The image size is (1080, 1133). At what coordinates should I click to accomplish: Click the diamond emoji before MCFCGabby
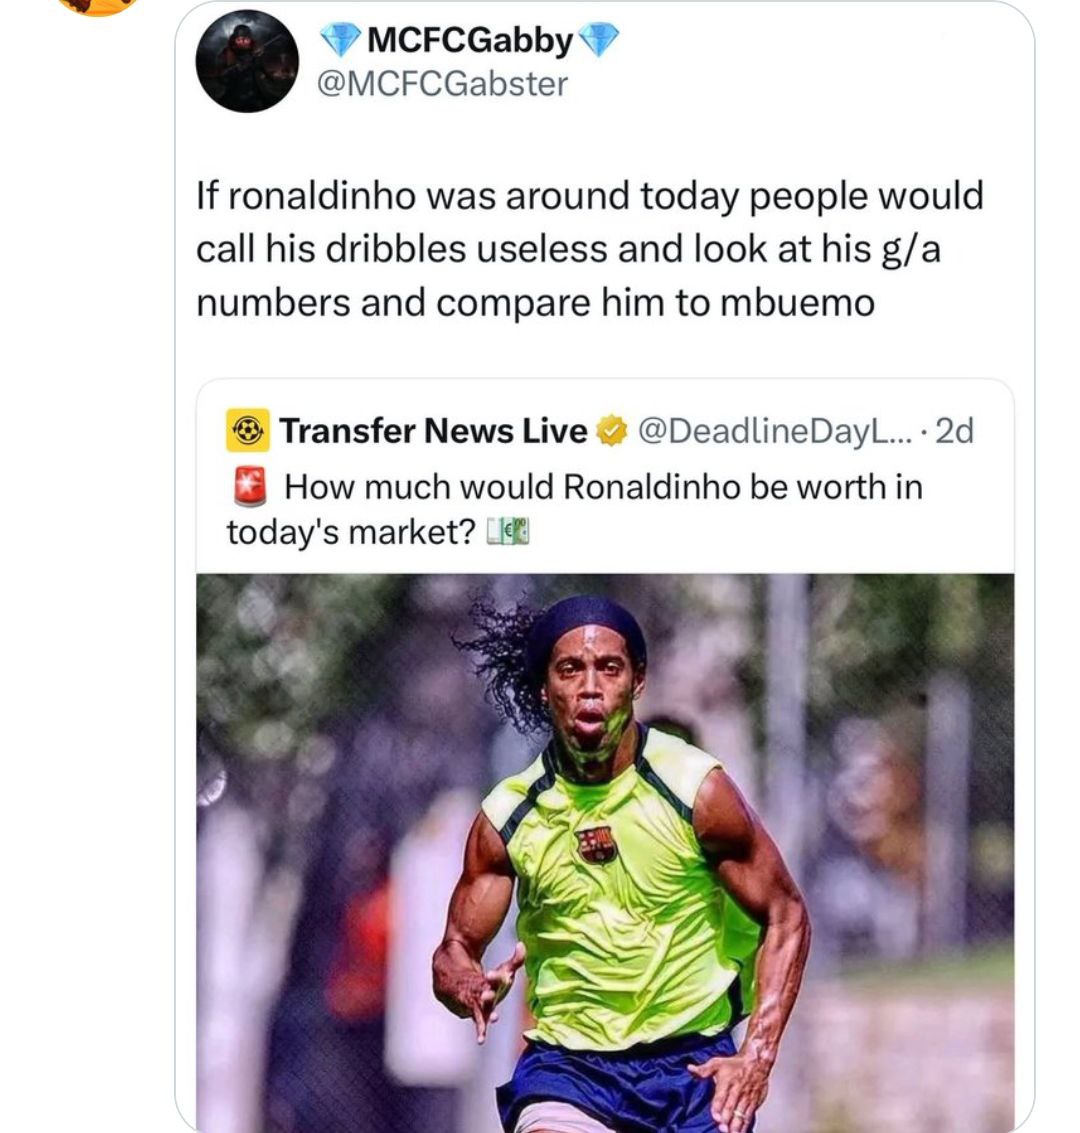[x=341, y=41]
